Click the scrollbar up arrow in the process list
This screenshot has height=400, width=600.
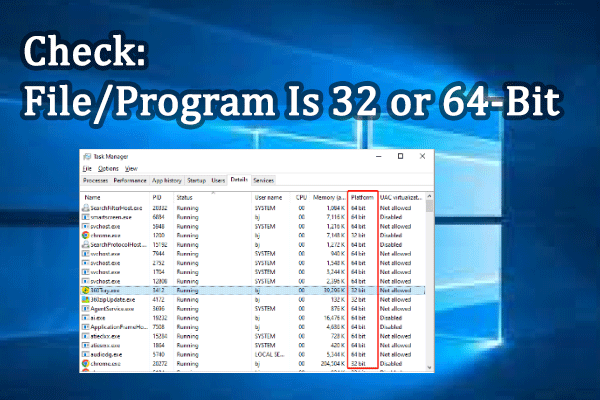click(429, 196)
